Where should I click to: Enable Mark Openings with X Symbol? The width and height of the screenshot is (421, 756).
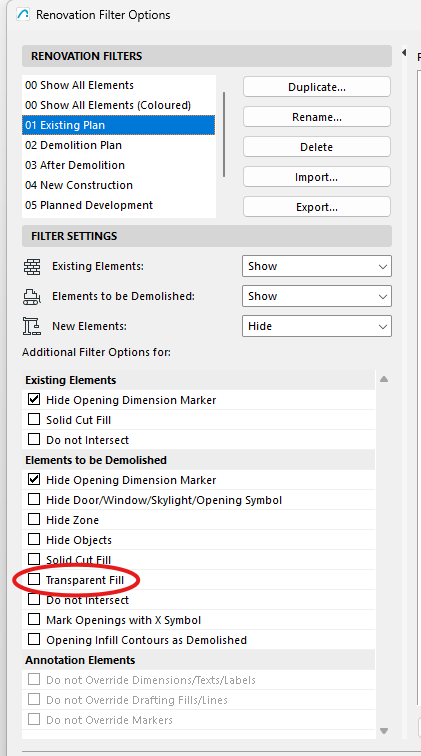click(x=34, y=620)
